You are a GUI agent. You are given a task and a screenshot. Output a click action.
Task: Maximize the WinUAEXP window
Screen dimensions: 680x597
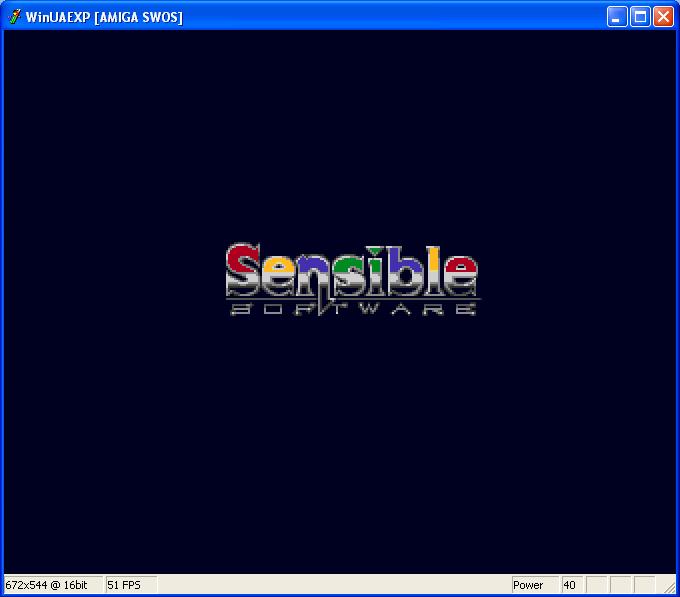point(640,17)
